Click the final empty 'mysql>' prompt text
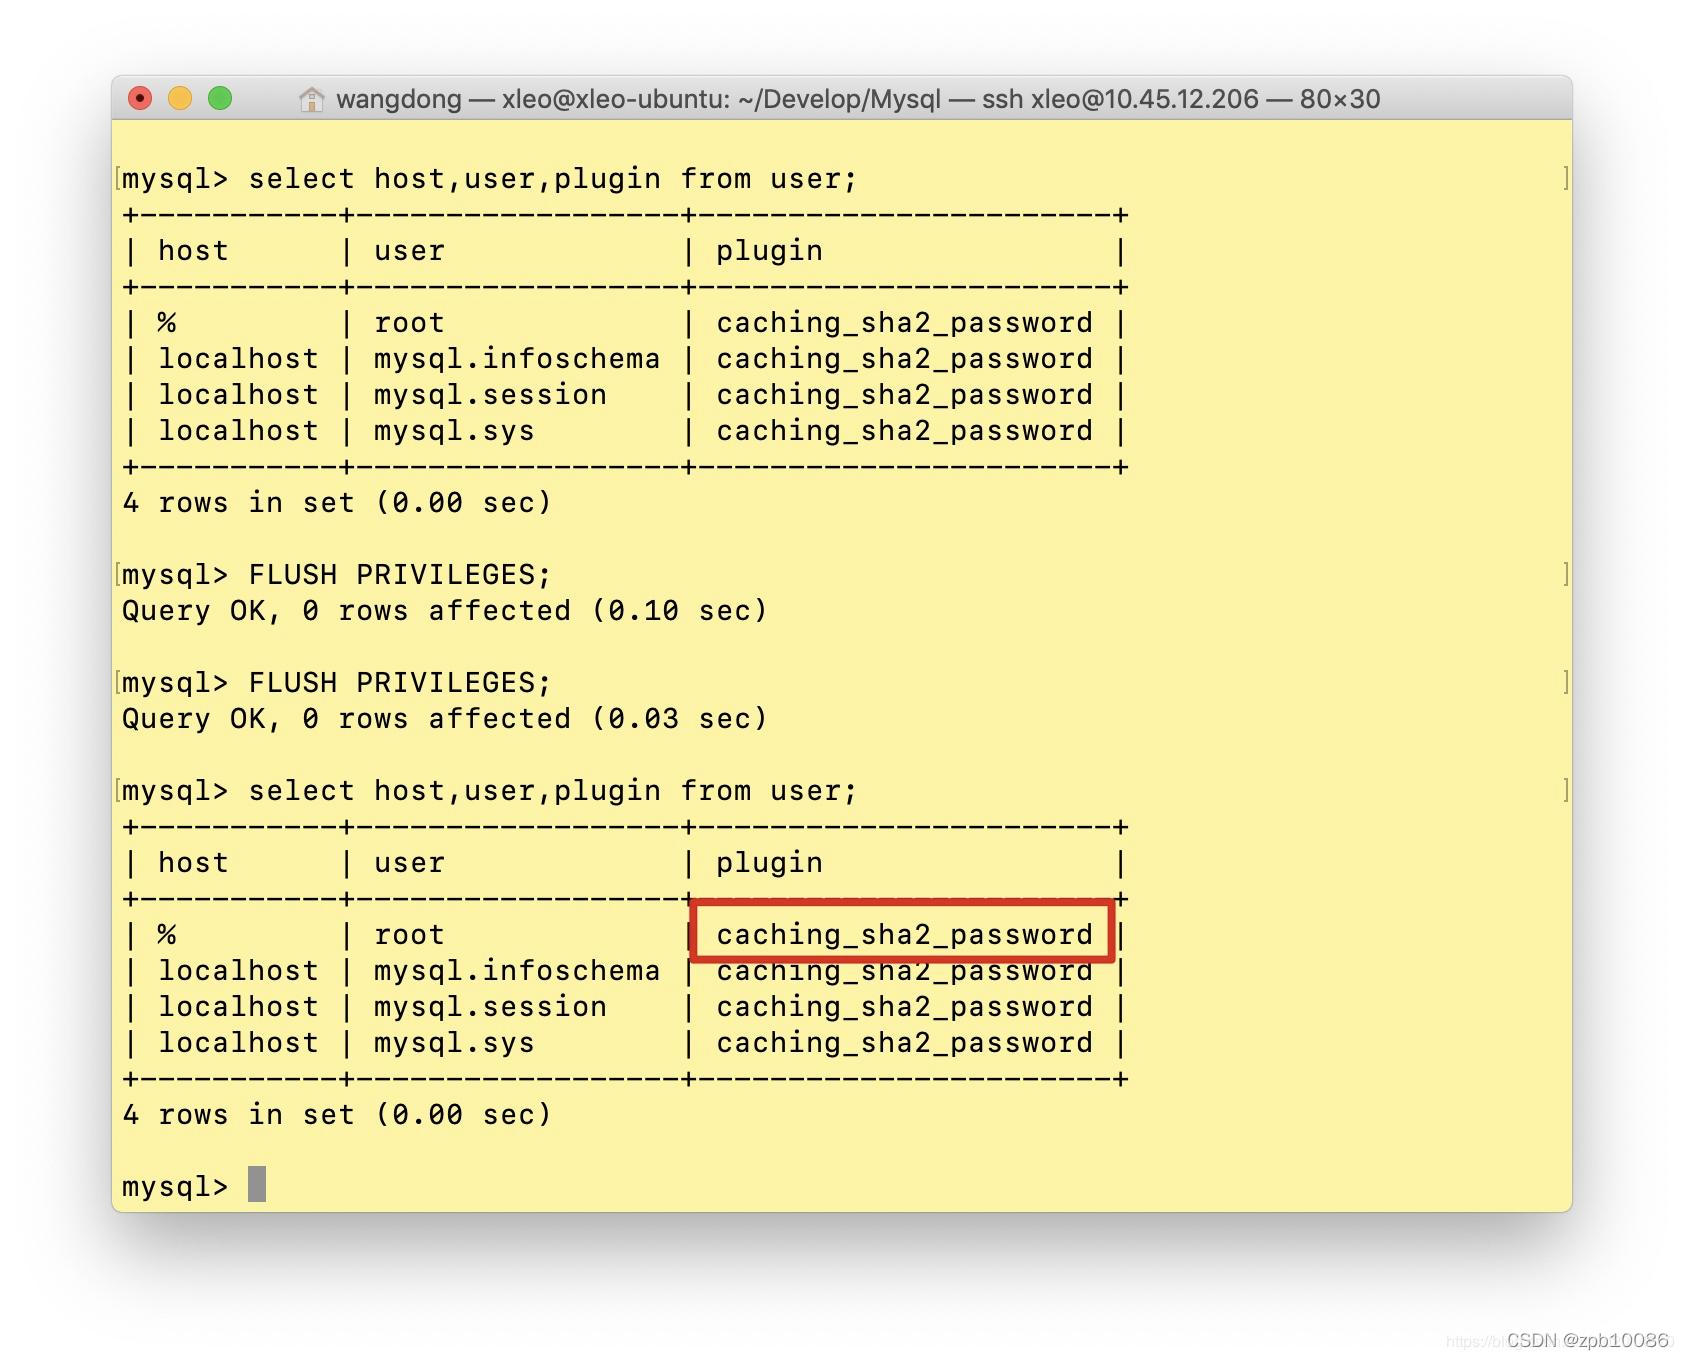The width and height of the screenshot is (1684, 1360). point(175,1187)
